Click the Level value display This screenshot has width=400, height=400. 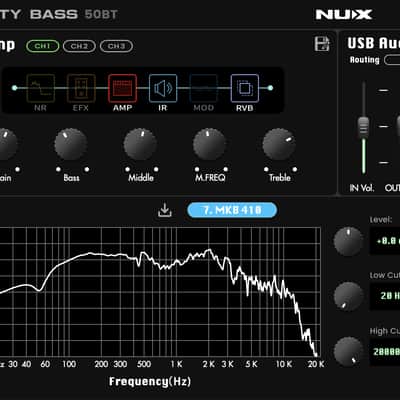click(x=385, y=241)
